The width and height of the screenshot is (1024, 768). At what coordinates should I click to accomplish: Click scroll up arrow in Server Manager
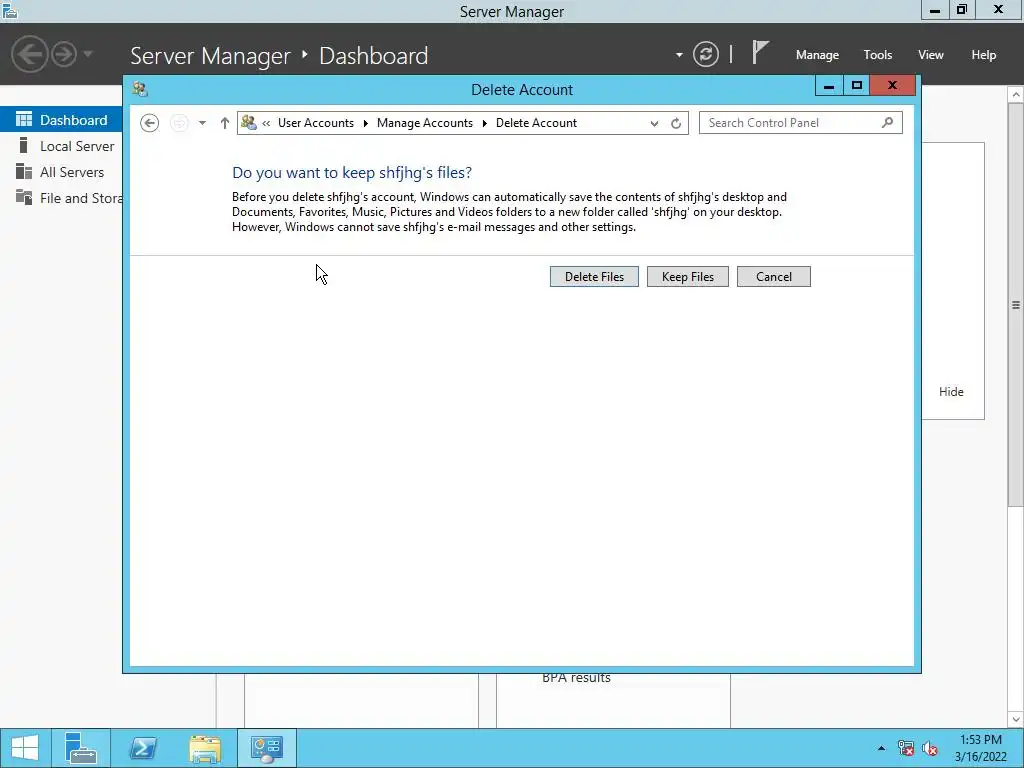(1016, 95)
